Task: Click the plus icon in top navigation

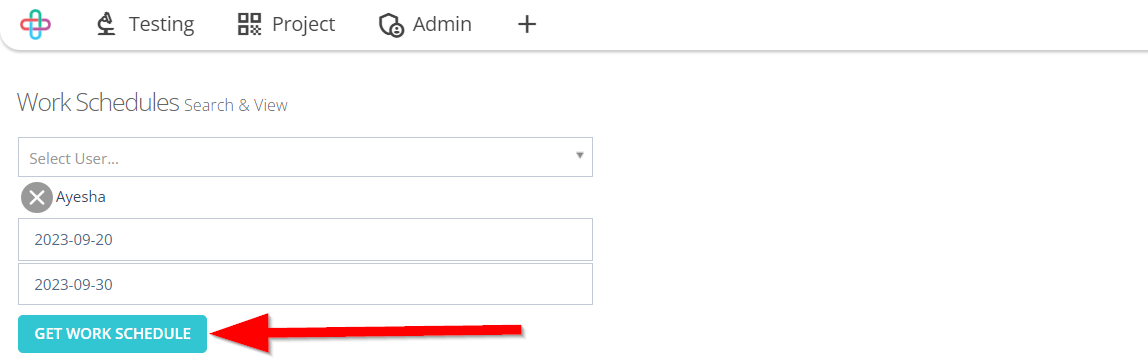Action: click(x=527, y=24)
